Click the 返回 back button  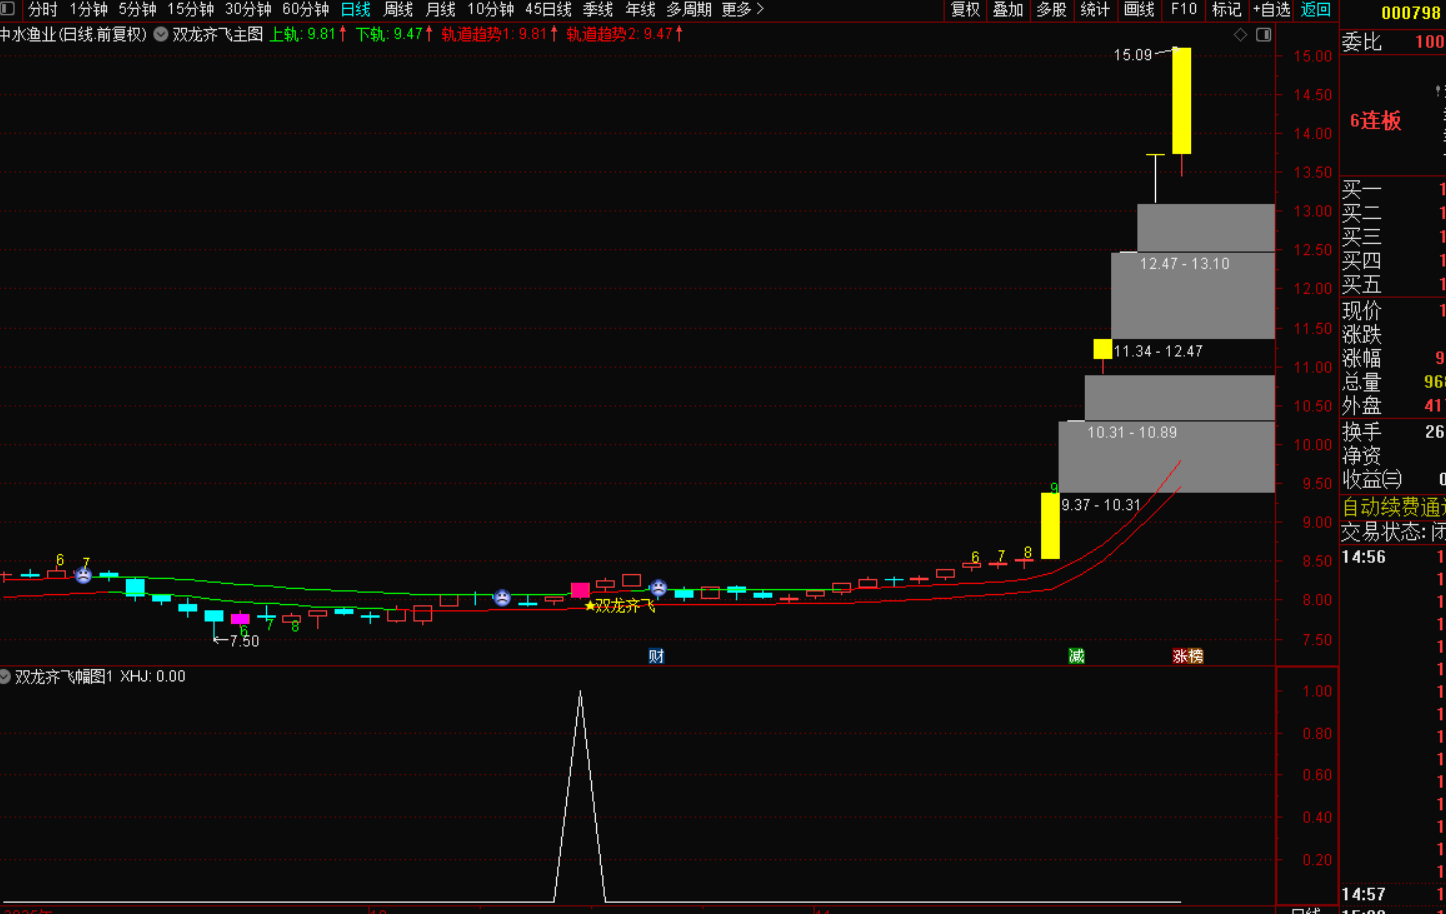pos(1315,9)
